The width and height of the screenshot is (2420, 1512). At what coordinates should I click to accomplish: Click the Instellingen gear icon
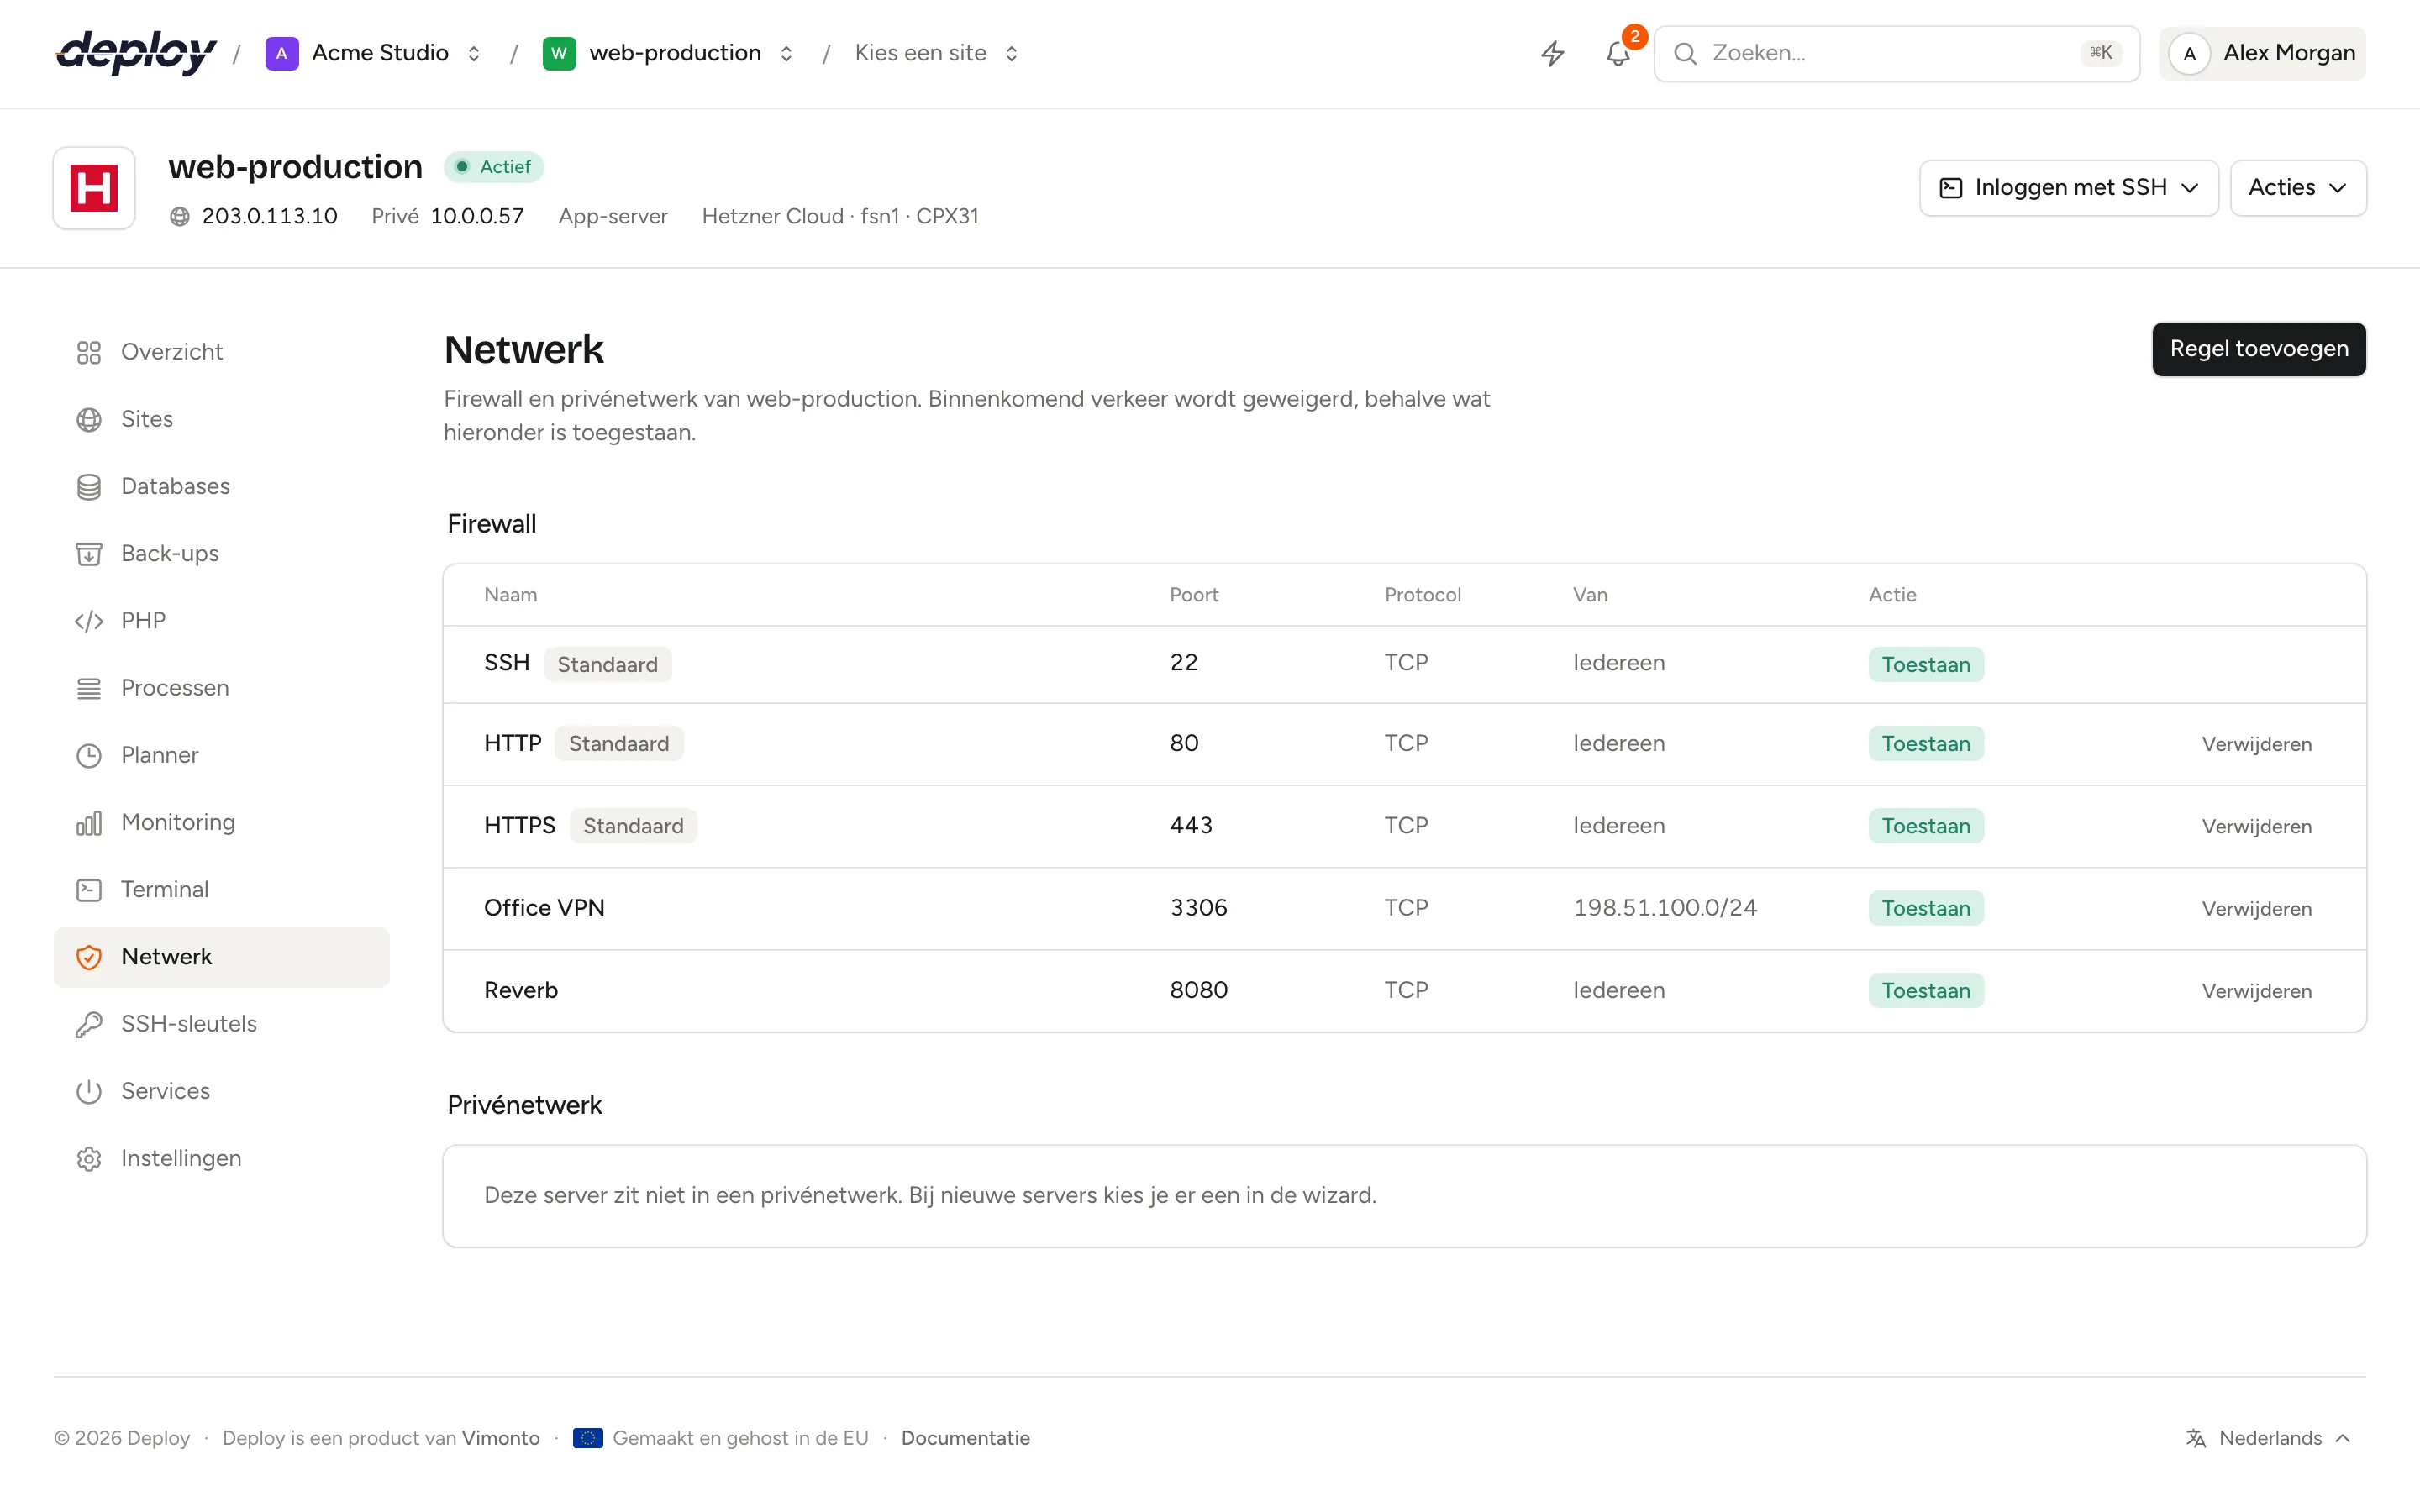coord(89,1158)
